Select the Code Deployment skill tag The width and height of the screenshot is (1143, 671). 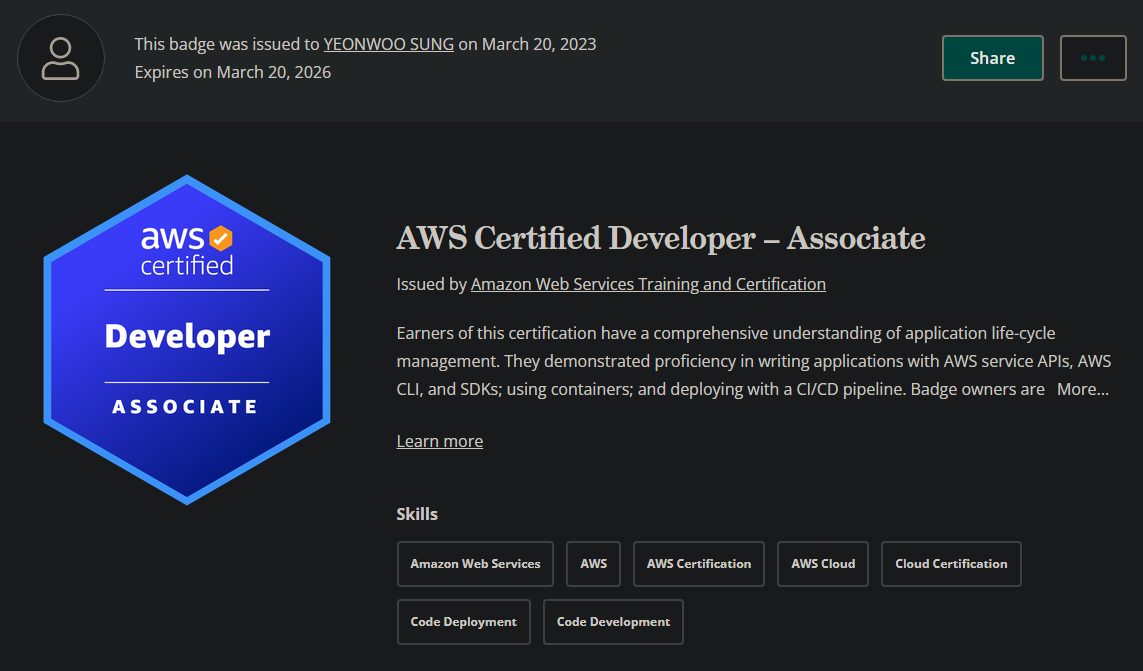coord(464,622)
